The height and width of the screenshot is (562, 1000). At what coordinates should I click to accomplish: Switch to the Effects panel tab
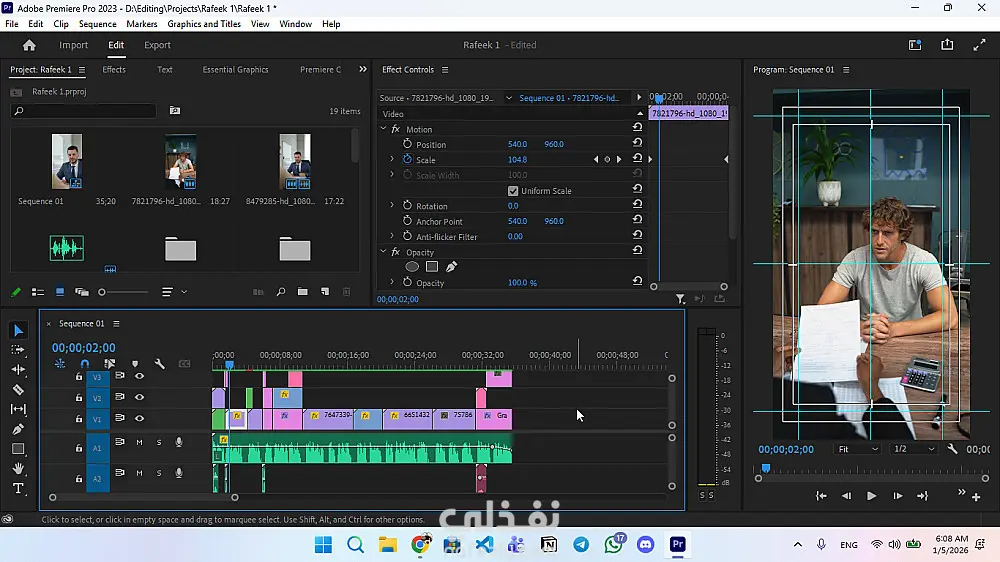[114, 70]
